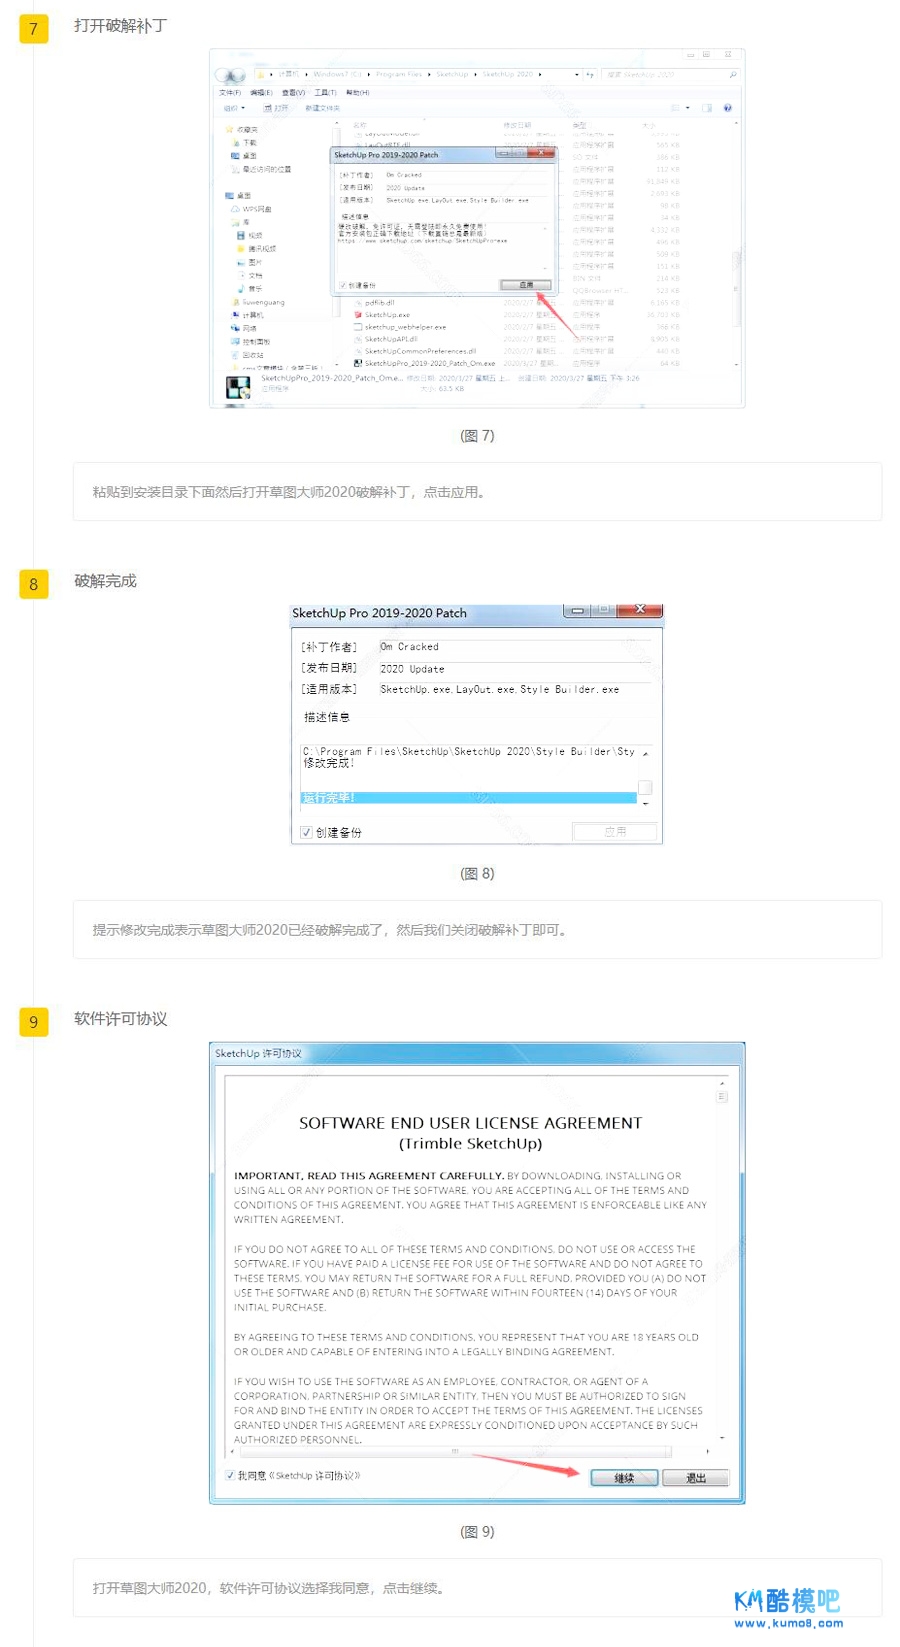Image resolution: width=900 pixels, height=1647 pixels.
Task: Select 网络 in the Explorer sidebar
Action: [244, 328]
